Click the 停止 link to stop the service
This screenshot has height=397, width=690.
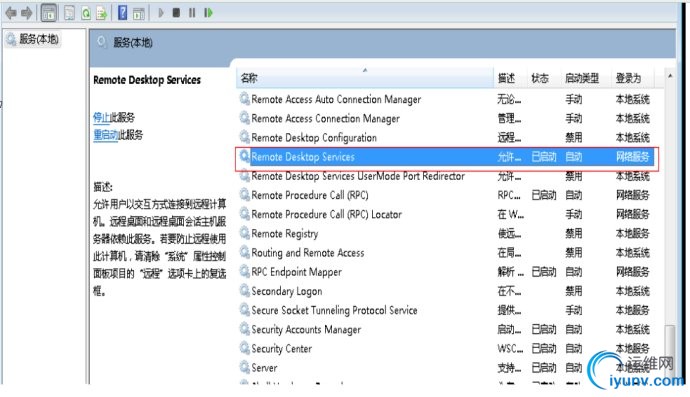coord(101,118)
